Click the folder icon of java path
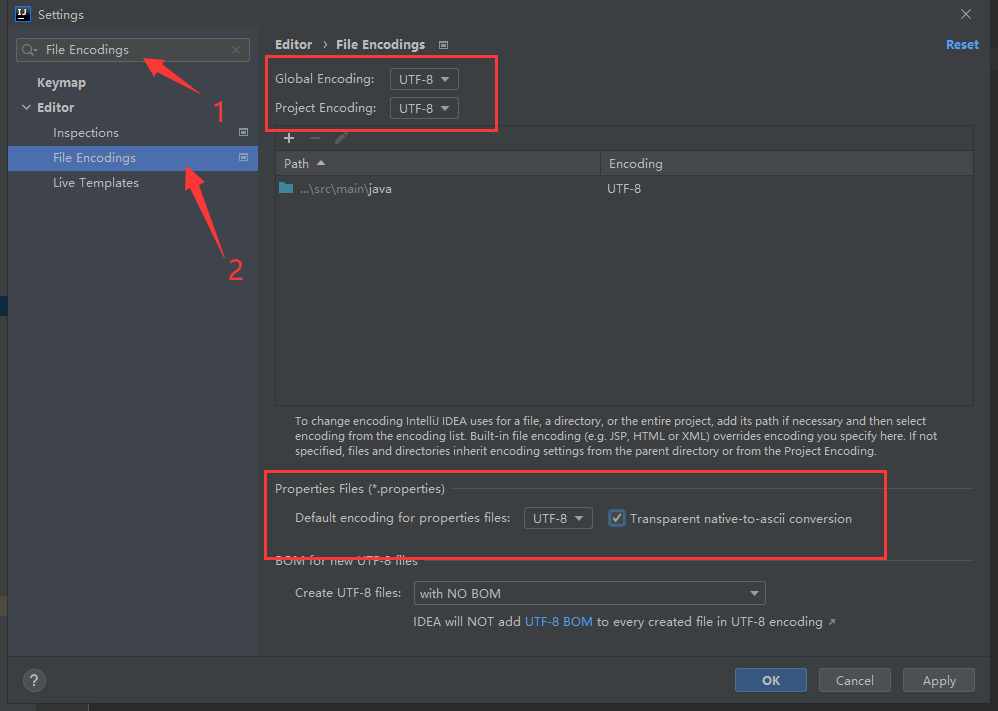Viewport: 998px width, 711px height. 286,188
